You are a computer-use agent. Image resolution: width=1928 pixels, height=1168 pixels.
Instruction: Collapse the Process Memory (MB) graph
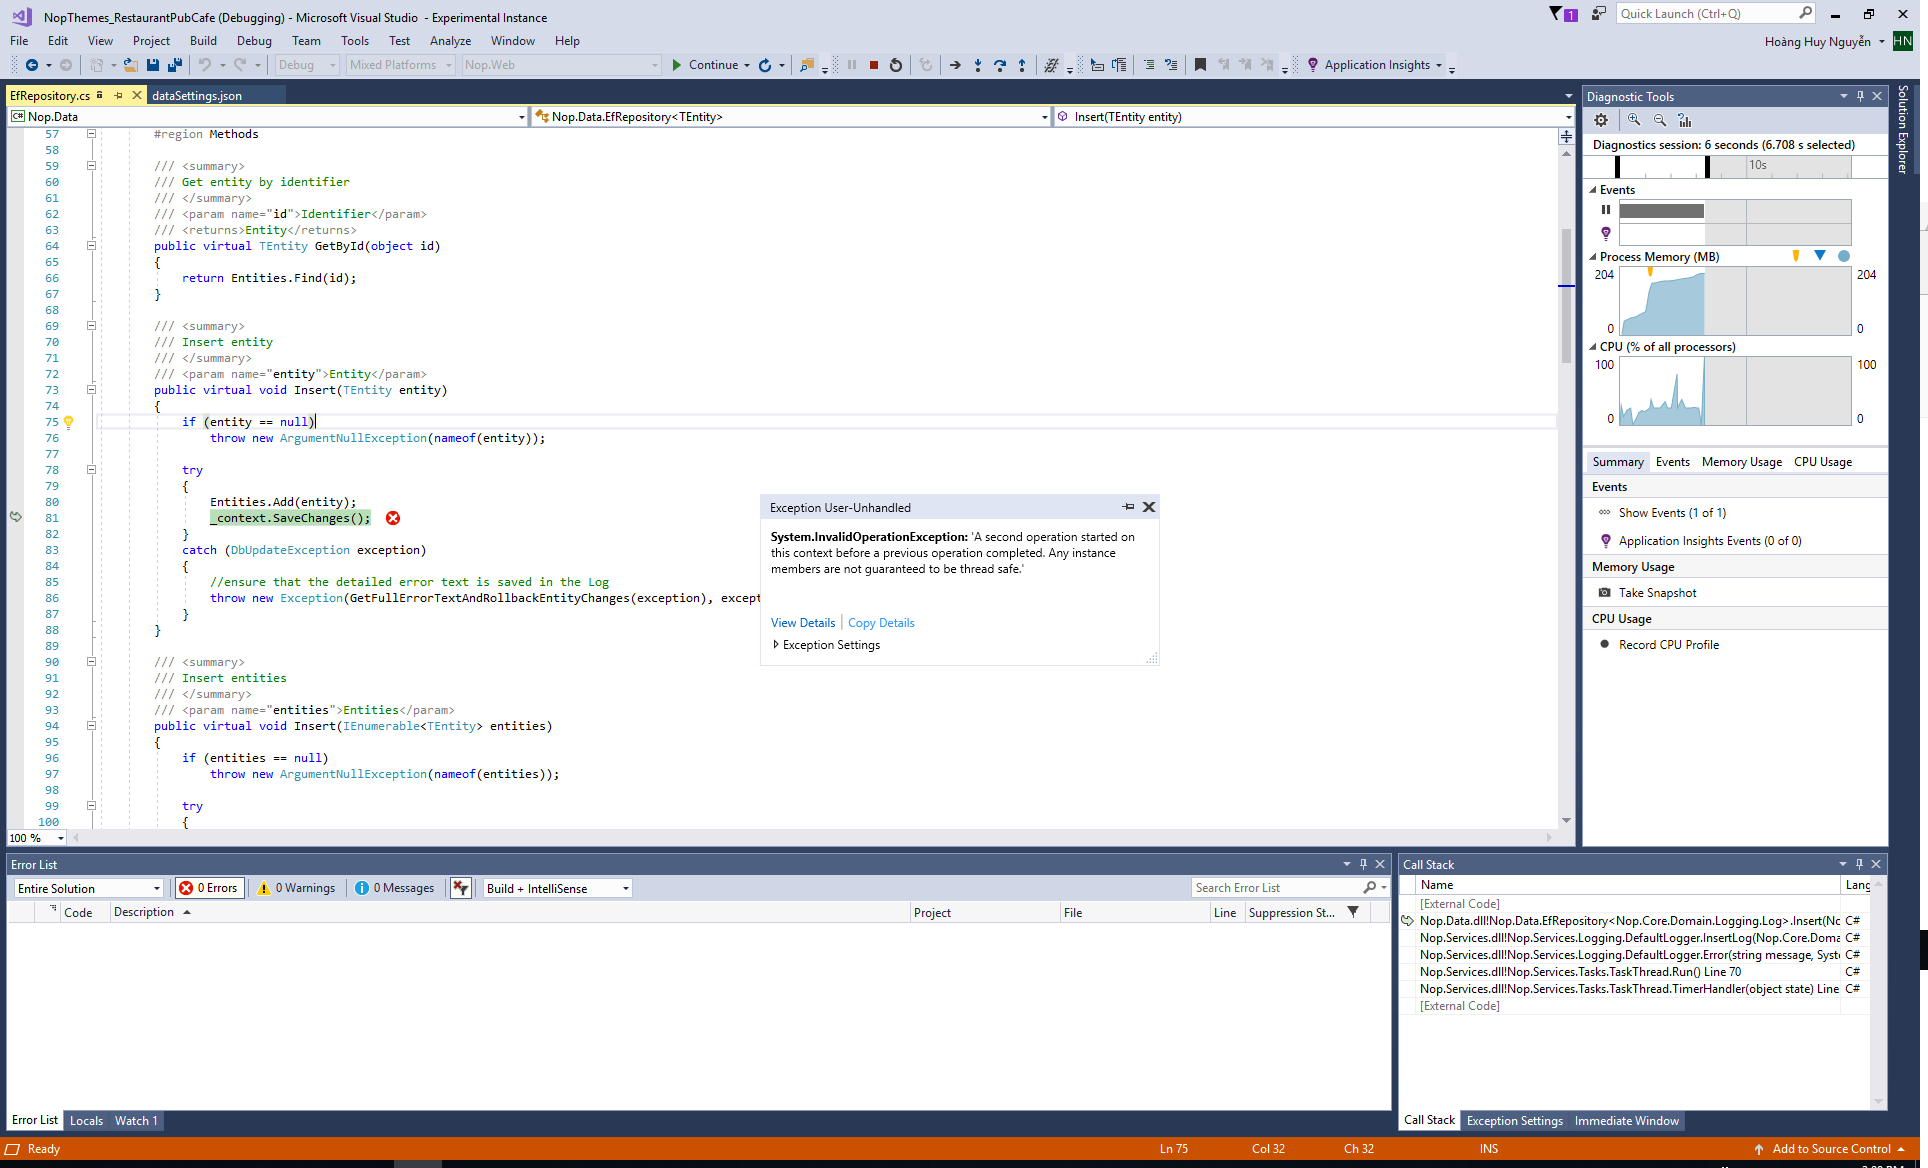pyautogui.click(x=1593, y=257)
